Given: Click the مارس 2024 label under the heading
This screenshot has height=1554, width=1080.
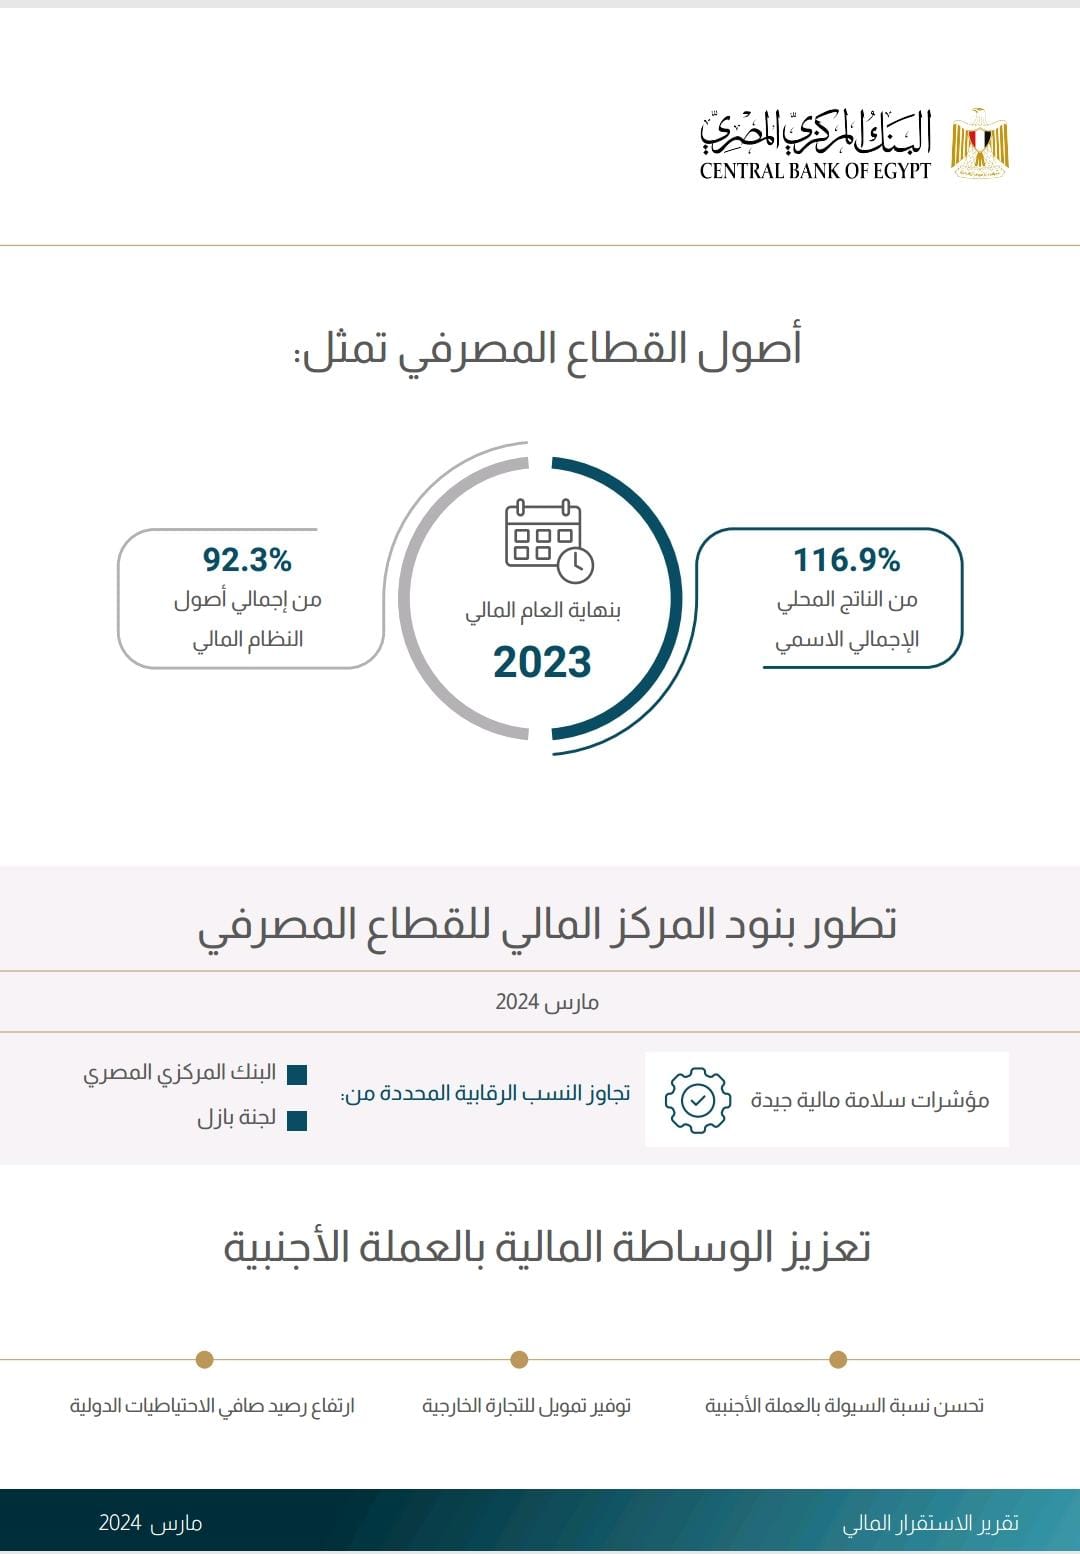Looking at the screenshot, I should click(547, 1002).
